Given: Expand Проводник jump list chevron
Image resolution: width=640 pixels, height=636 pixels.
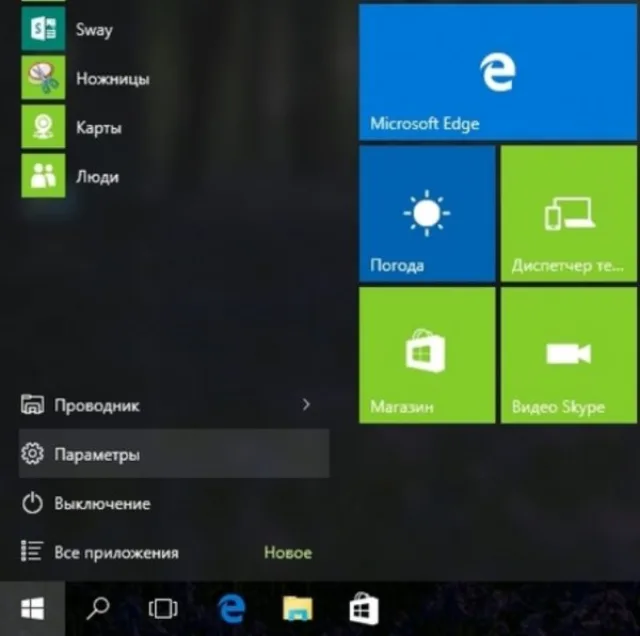Looking at the screenshot, I should pos(306,405).
